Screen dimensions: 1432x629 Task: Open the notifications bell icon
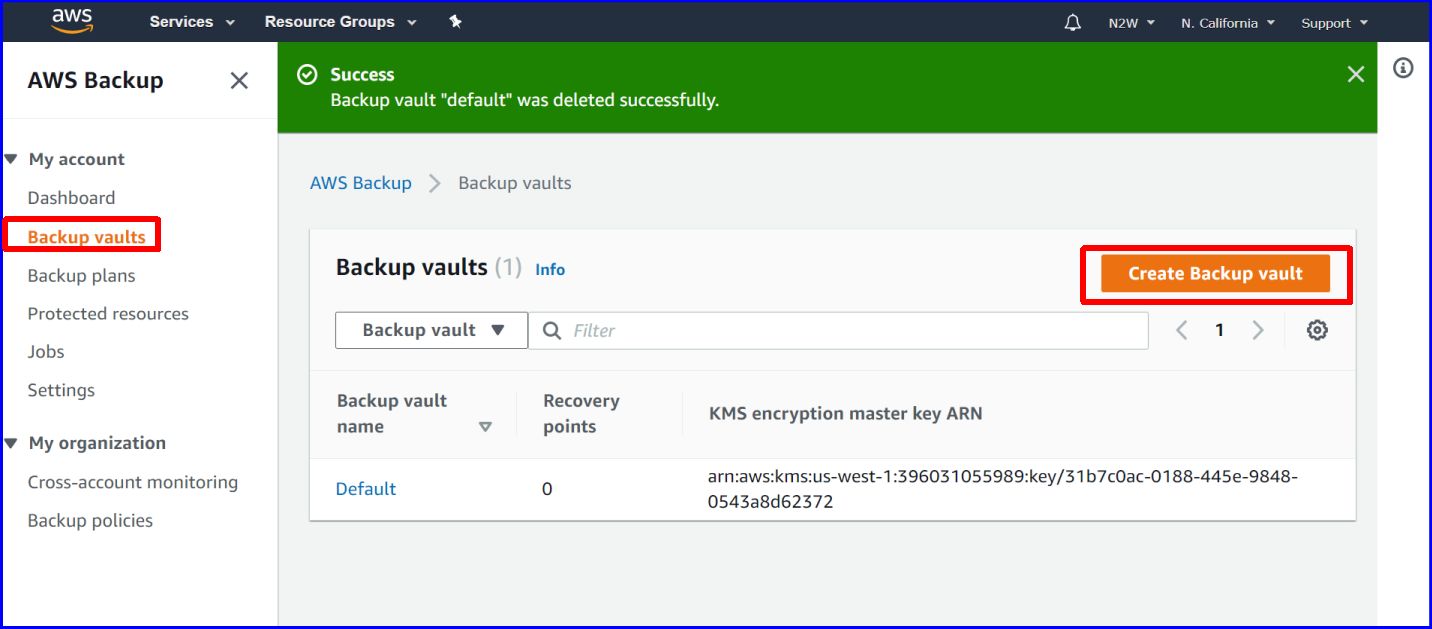tap(1073, 22)
